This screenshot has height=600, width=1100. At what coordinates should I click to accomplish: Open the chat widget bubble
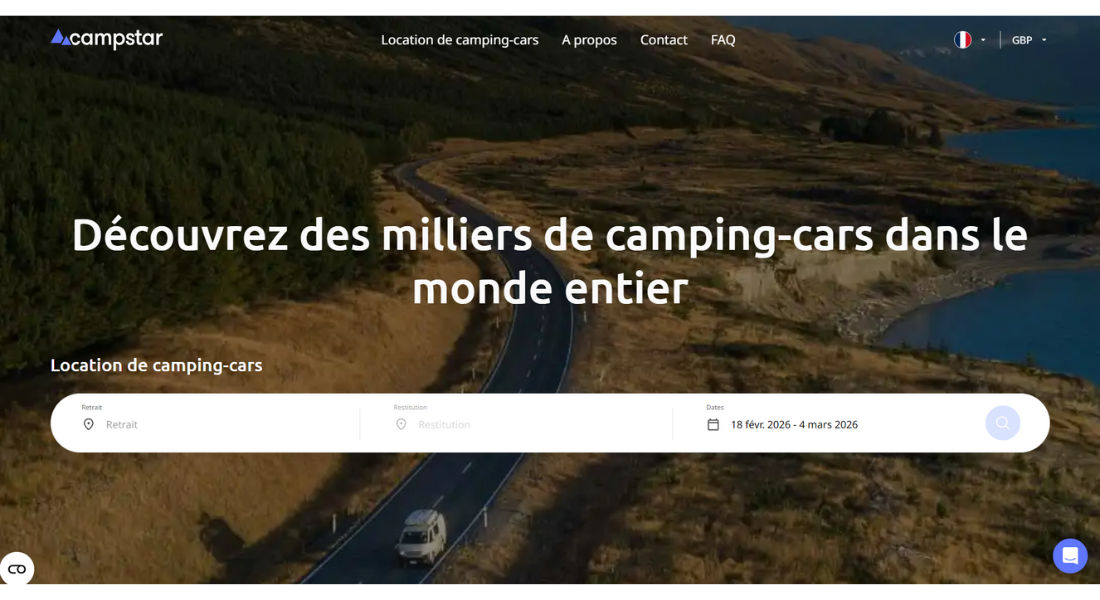[1070, 556]
